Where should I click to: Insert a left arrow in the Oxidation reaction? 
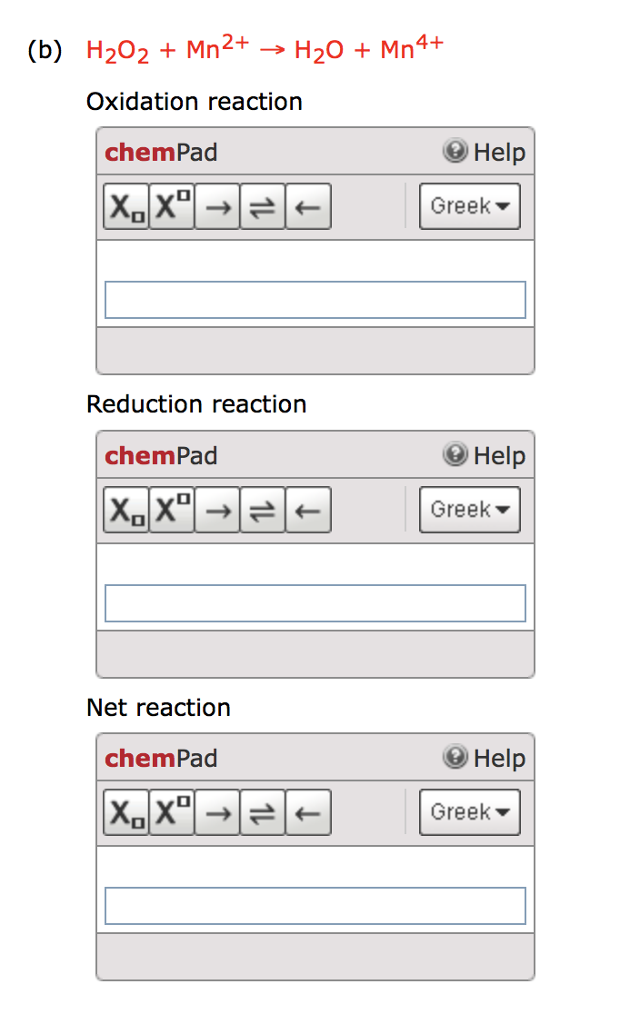307,206
